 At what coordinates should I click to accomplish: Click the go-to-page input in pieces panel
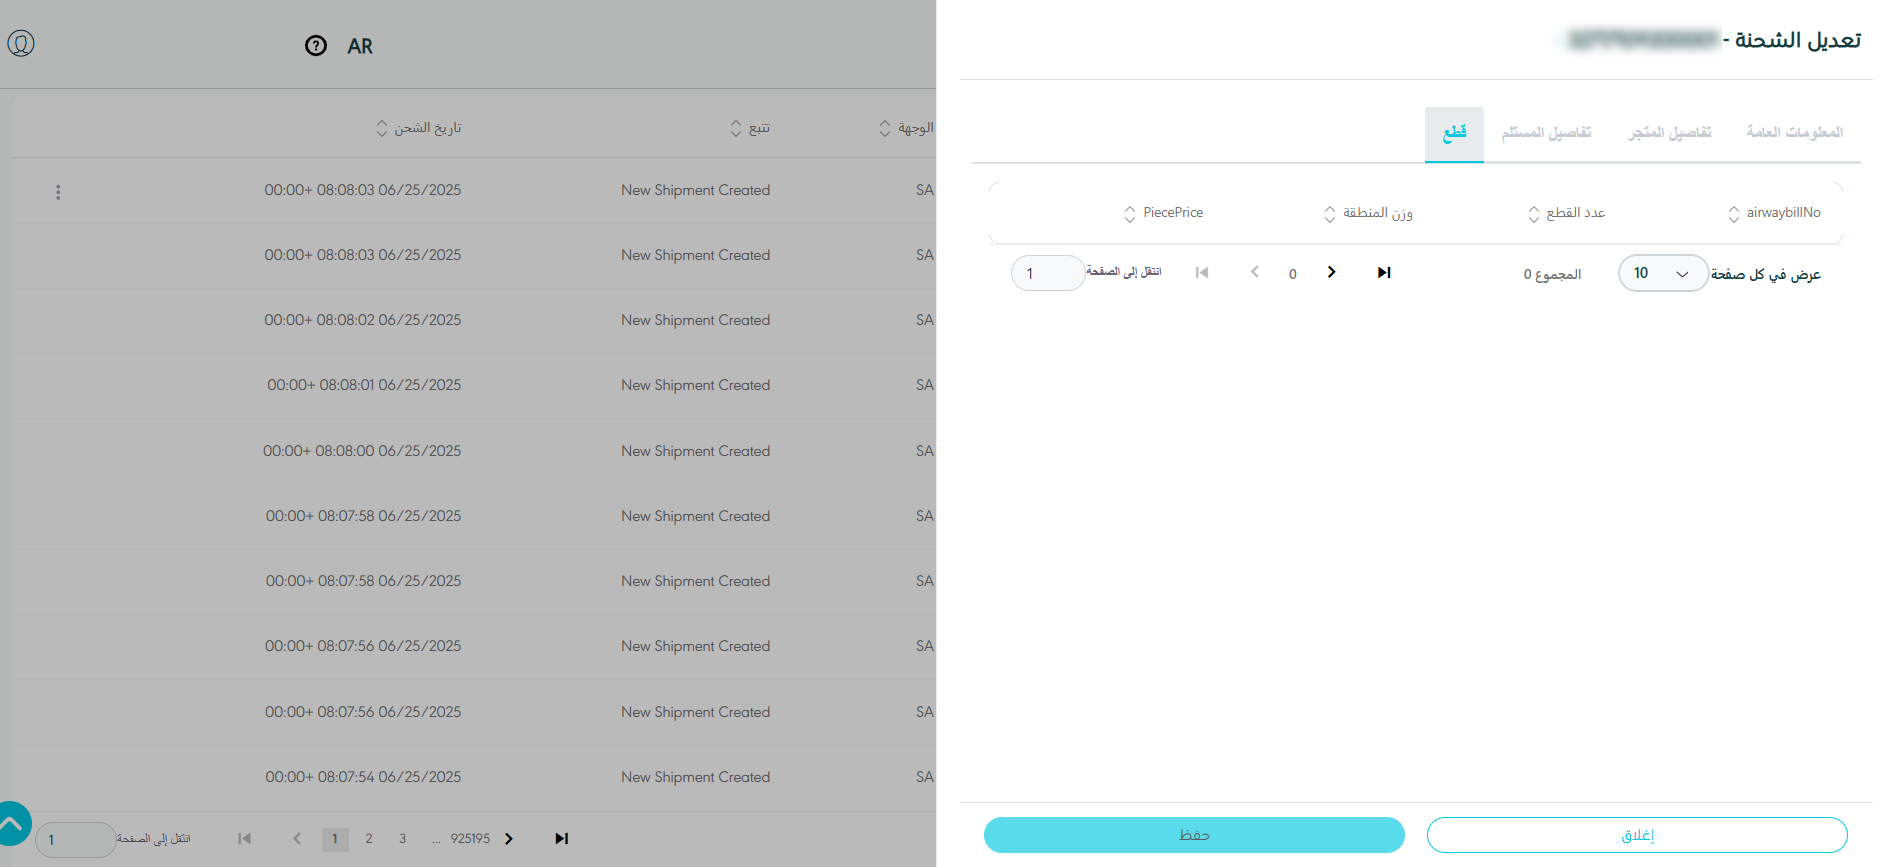pyautogui.click(x=1047, y=274)
